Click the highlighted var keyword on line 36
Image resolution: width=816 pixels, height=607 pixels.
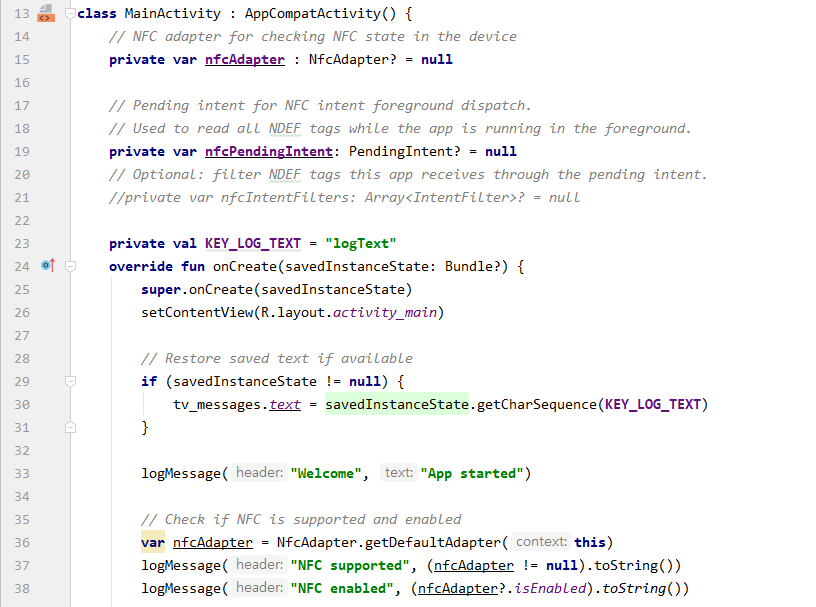pyautogui.click(x=153, y=542)
